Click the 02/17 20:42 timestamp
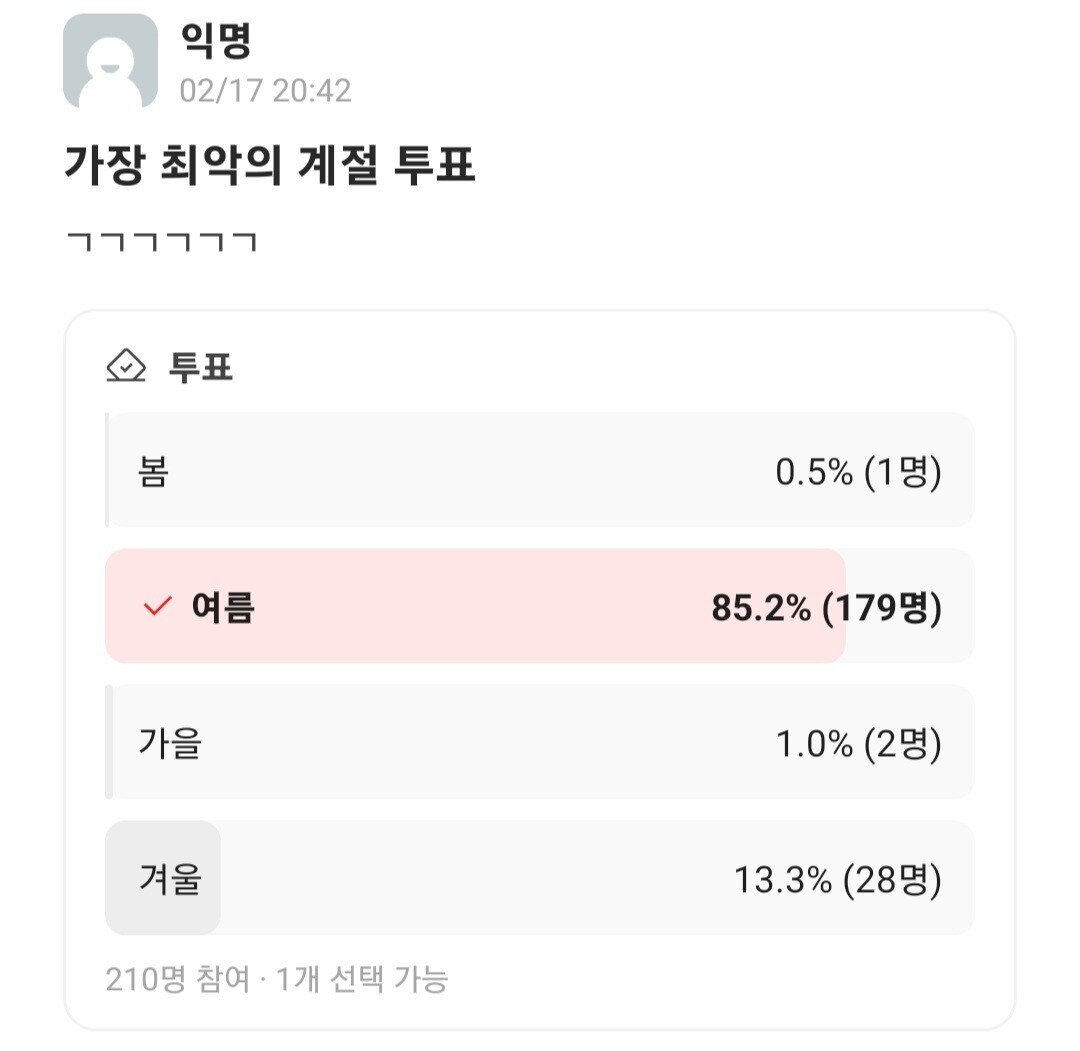This screenshot has height=1051, width=1080. [265, 91]
